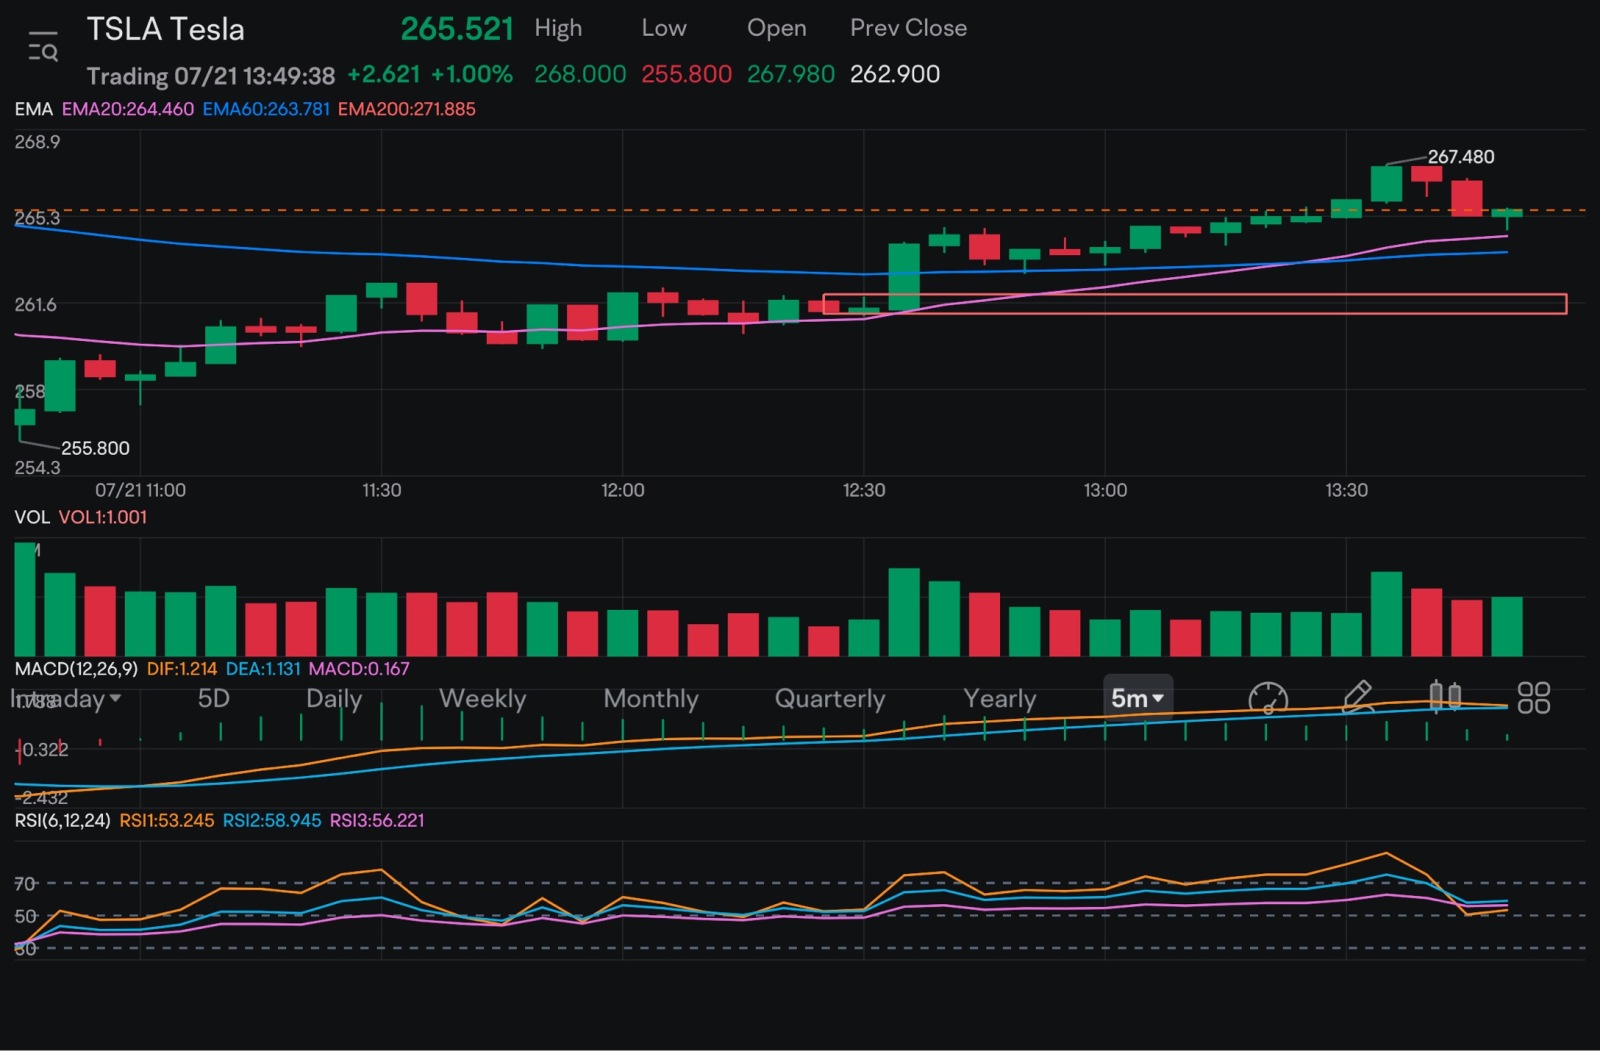
Task: Click the 12:30 time axis label
Action: click(x=864, y=490)
